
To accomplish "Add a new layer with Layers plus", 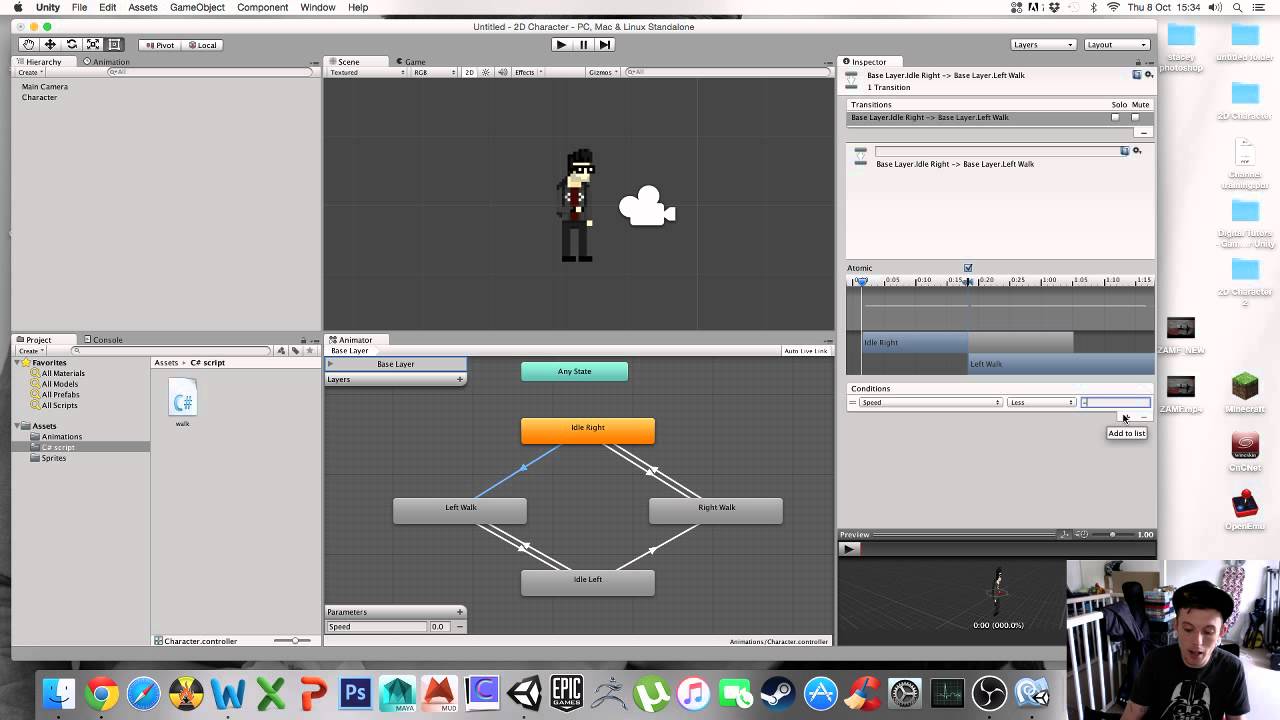I will coord(460,379).
